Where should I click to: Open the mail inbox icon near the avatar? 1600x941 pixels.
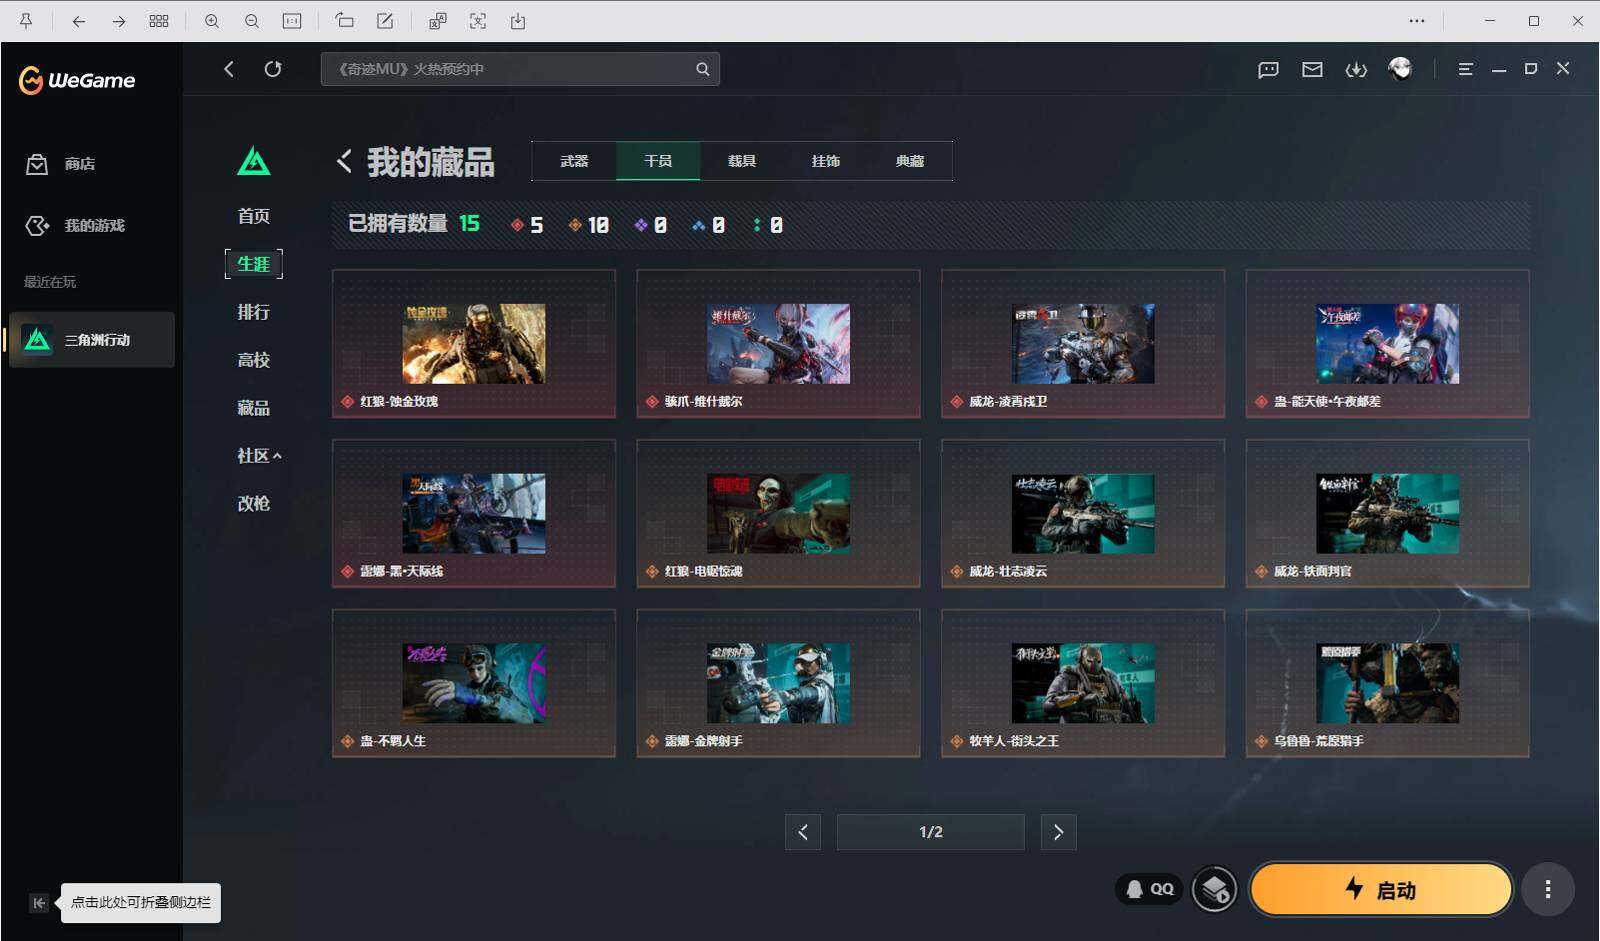pos(1312,69)
